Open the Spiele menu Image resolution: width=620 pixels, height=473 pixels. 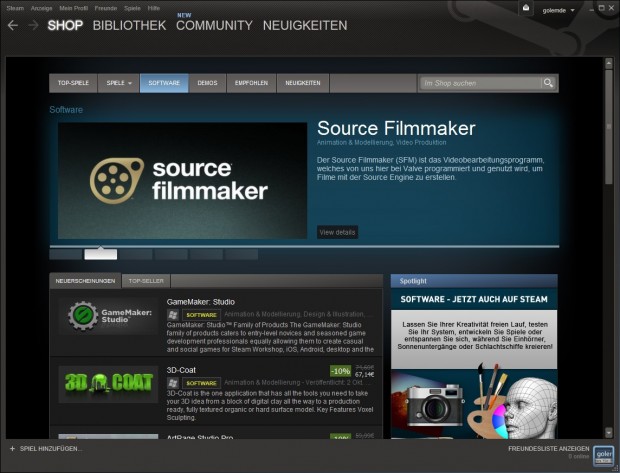click(x=132, y=8)
